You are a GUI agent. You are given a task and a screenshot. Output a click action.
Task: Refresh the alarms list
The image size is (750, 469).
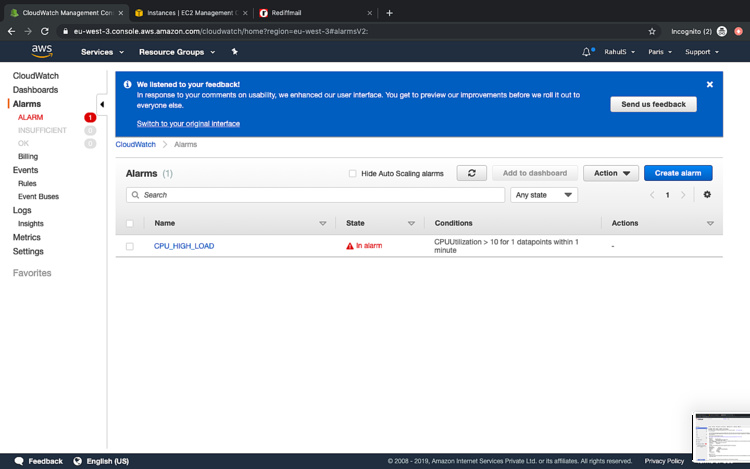[x=471, y=173]
